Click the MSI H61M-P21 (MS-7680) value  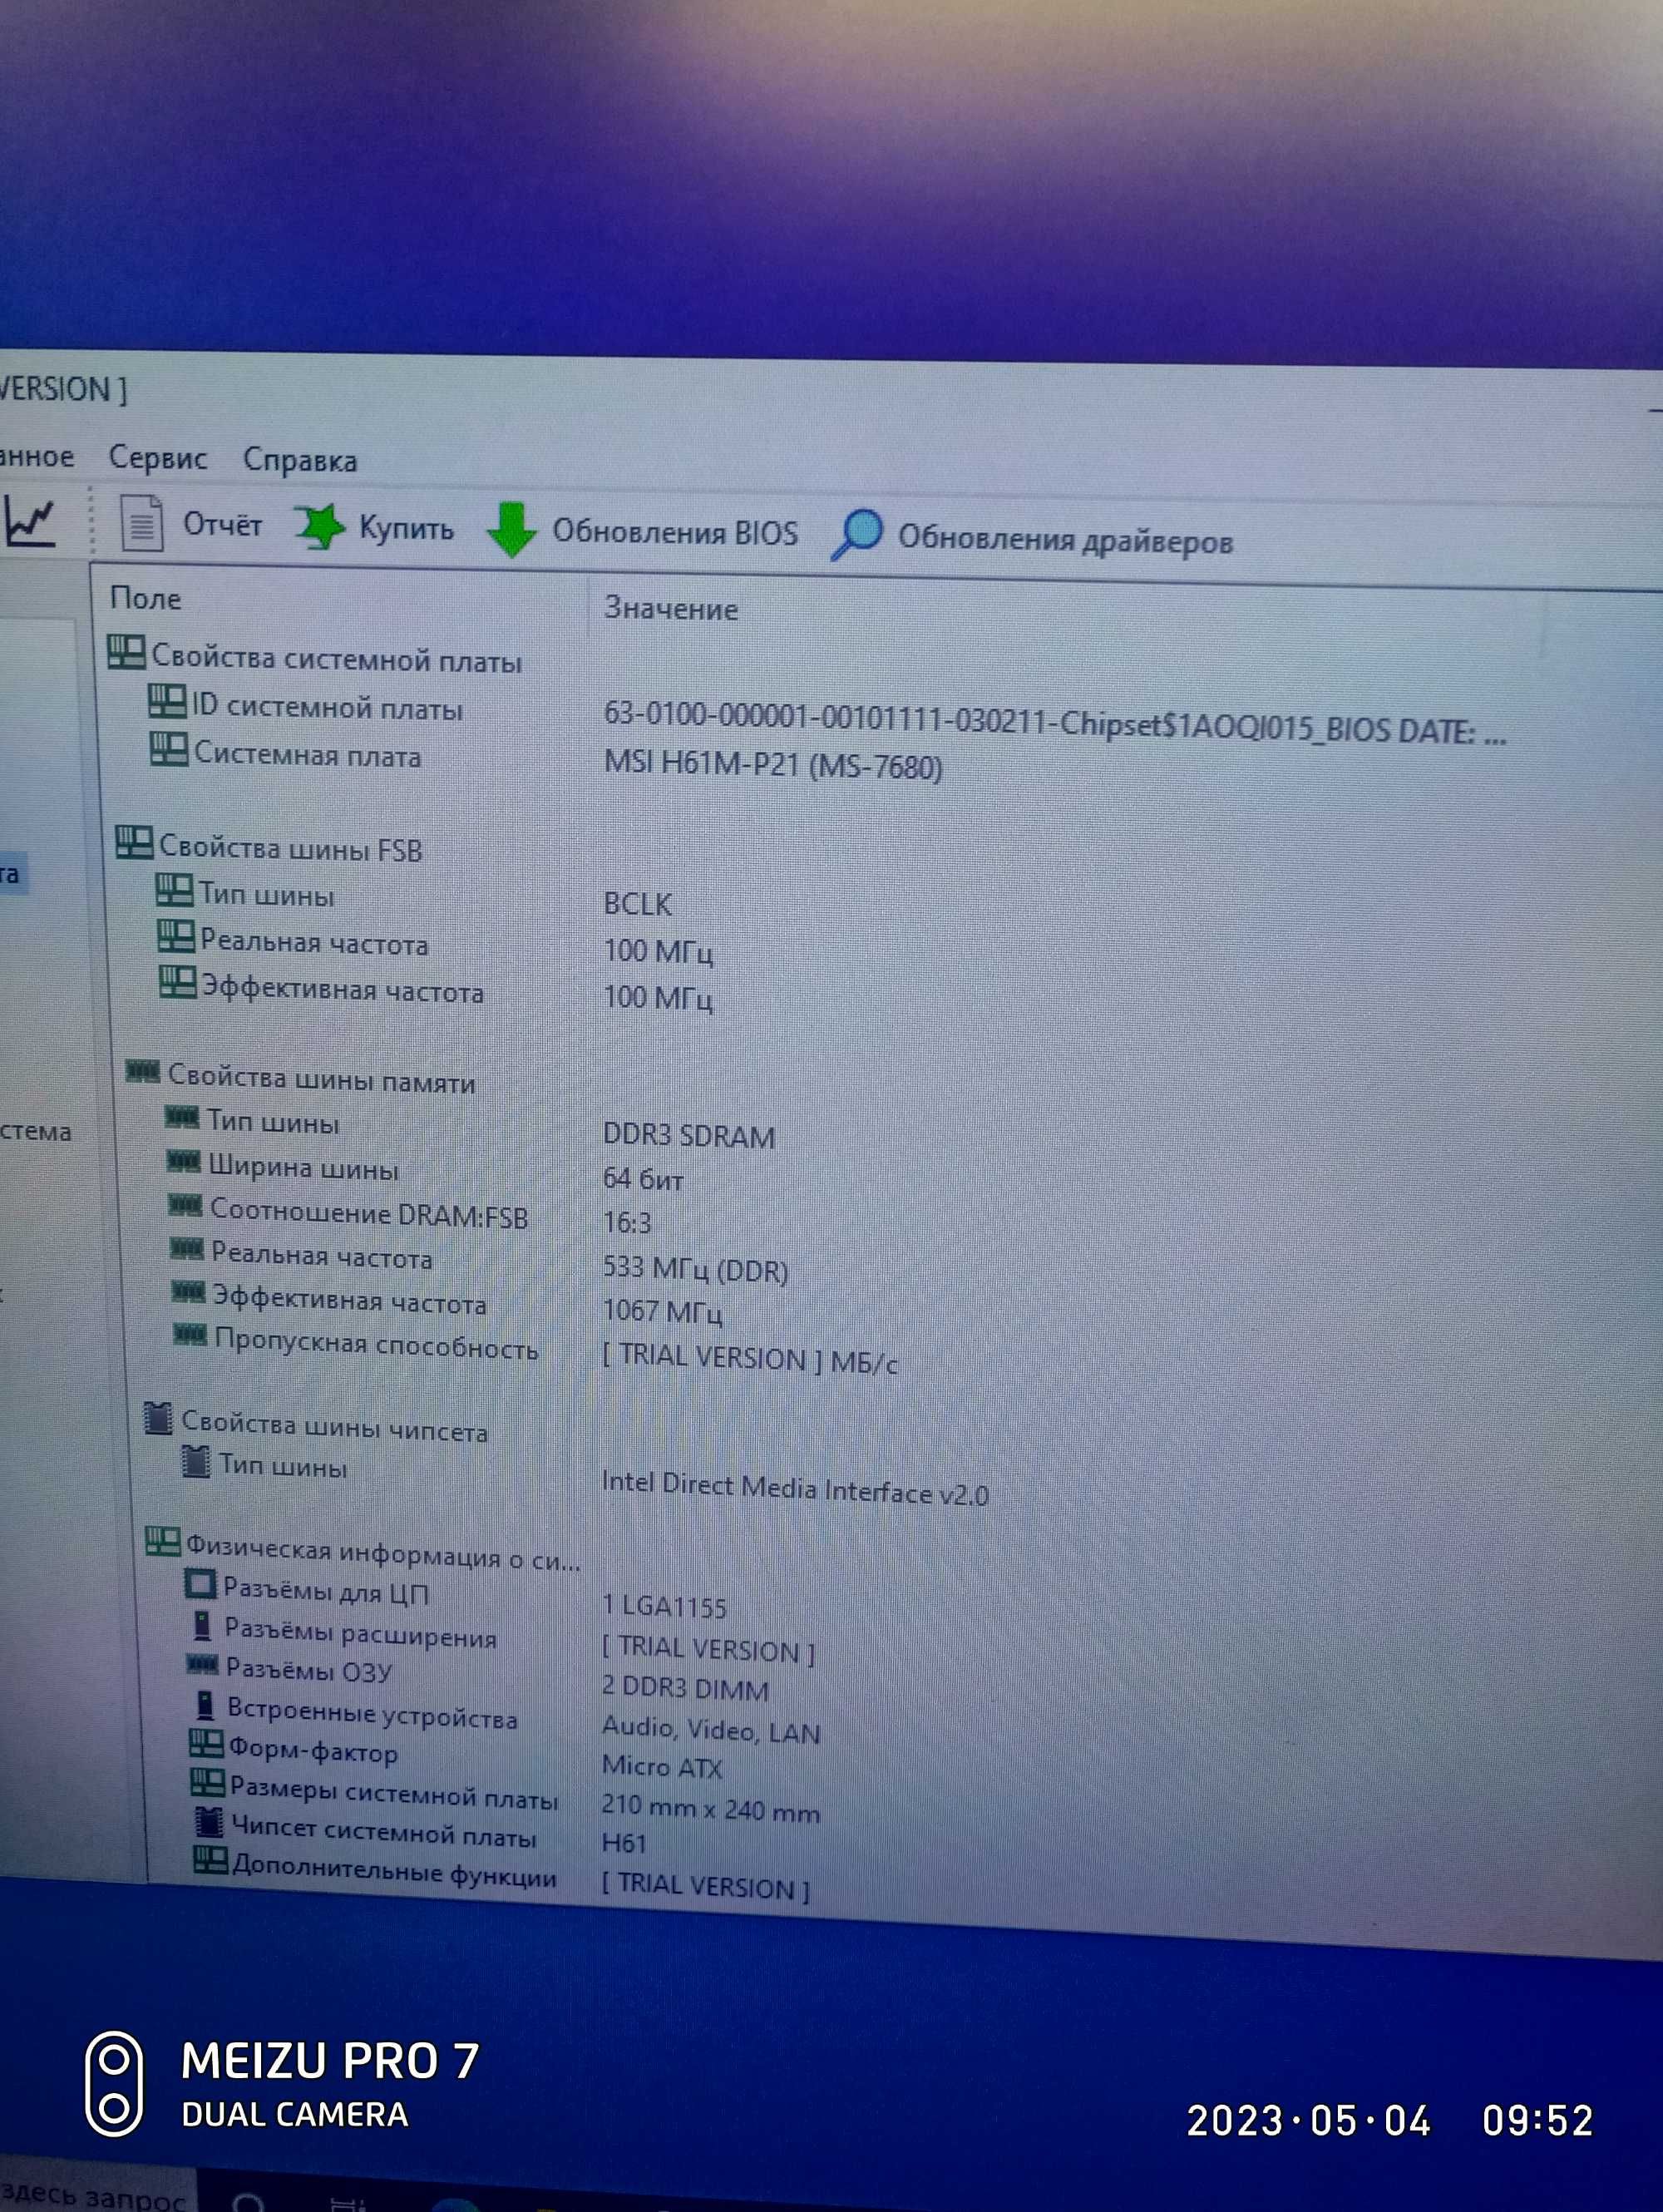773,766
